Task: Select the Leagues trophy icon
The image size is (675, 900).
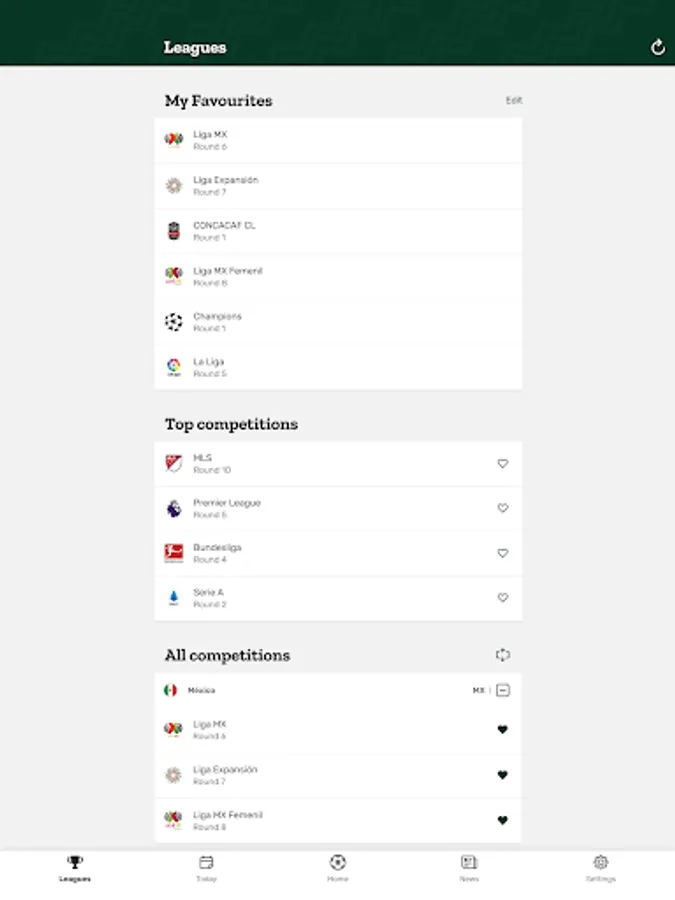Action: click(x=75, y=862)
